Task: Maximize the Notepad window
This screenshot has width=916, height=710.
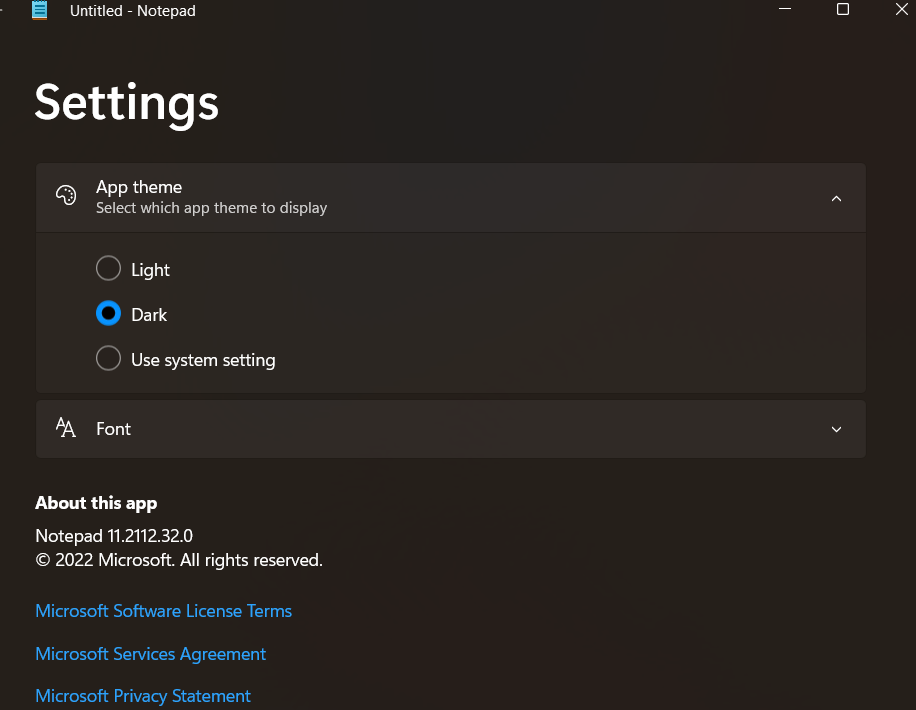Action: coord(843,10)
